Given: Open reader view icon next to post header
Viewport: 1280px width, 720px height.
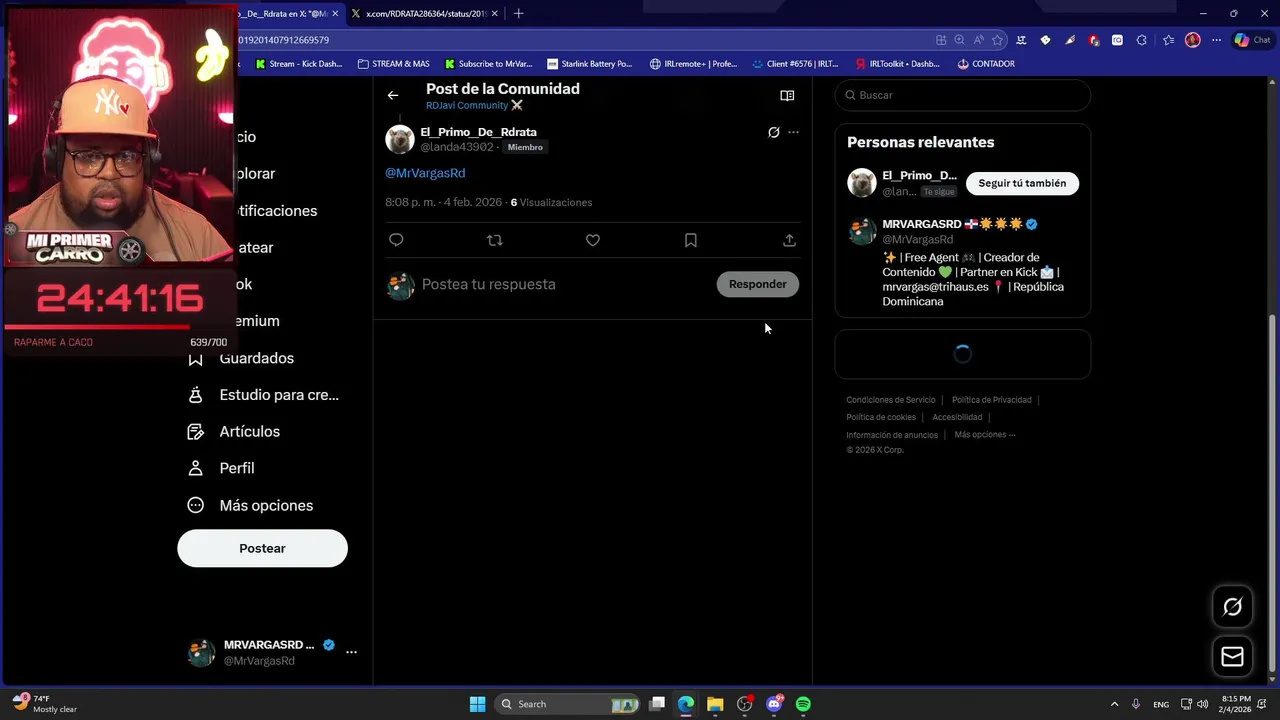Looking at the screenshot, I should tap(787, 96).
